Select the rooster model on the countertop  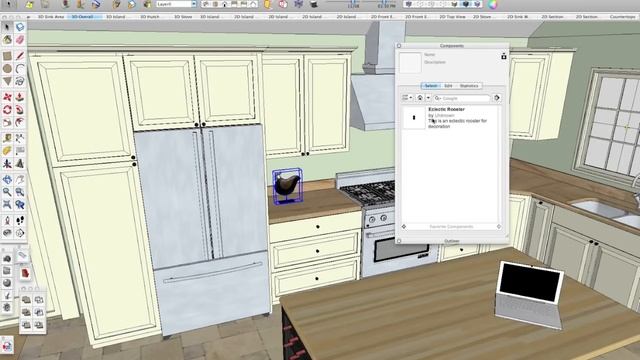click(x=287, y=187)
